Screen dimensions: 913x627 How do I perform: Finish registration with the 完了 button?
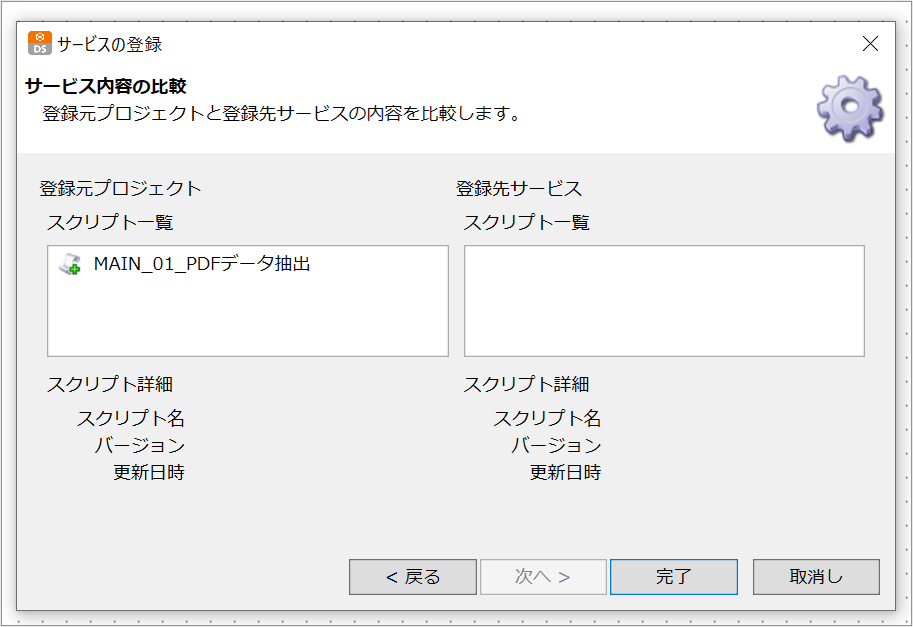(674, 577)
